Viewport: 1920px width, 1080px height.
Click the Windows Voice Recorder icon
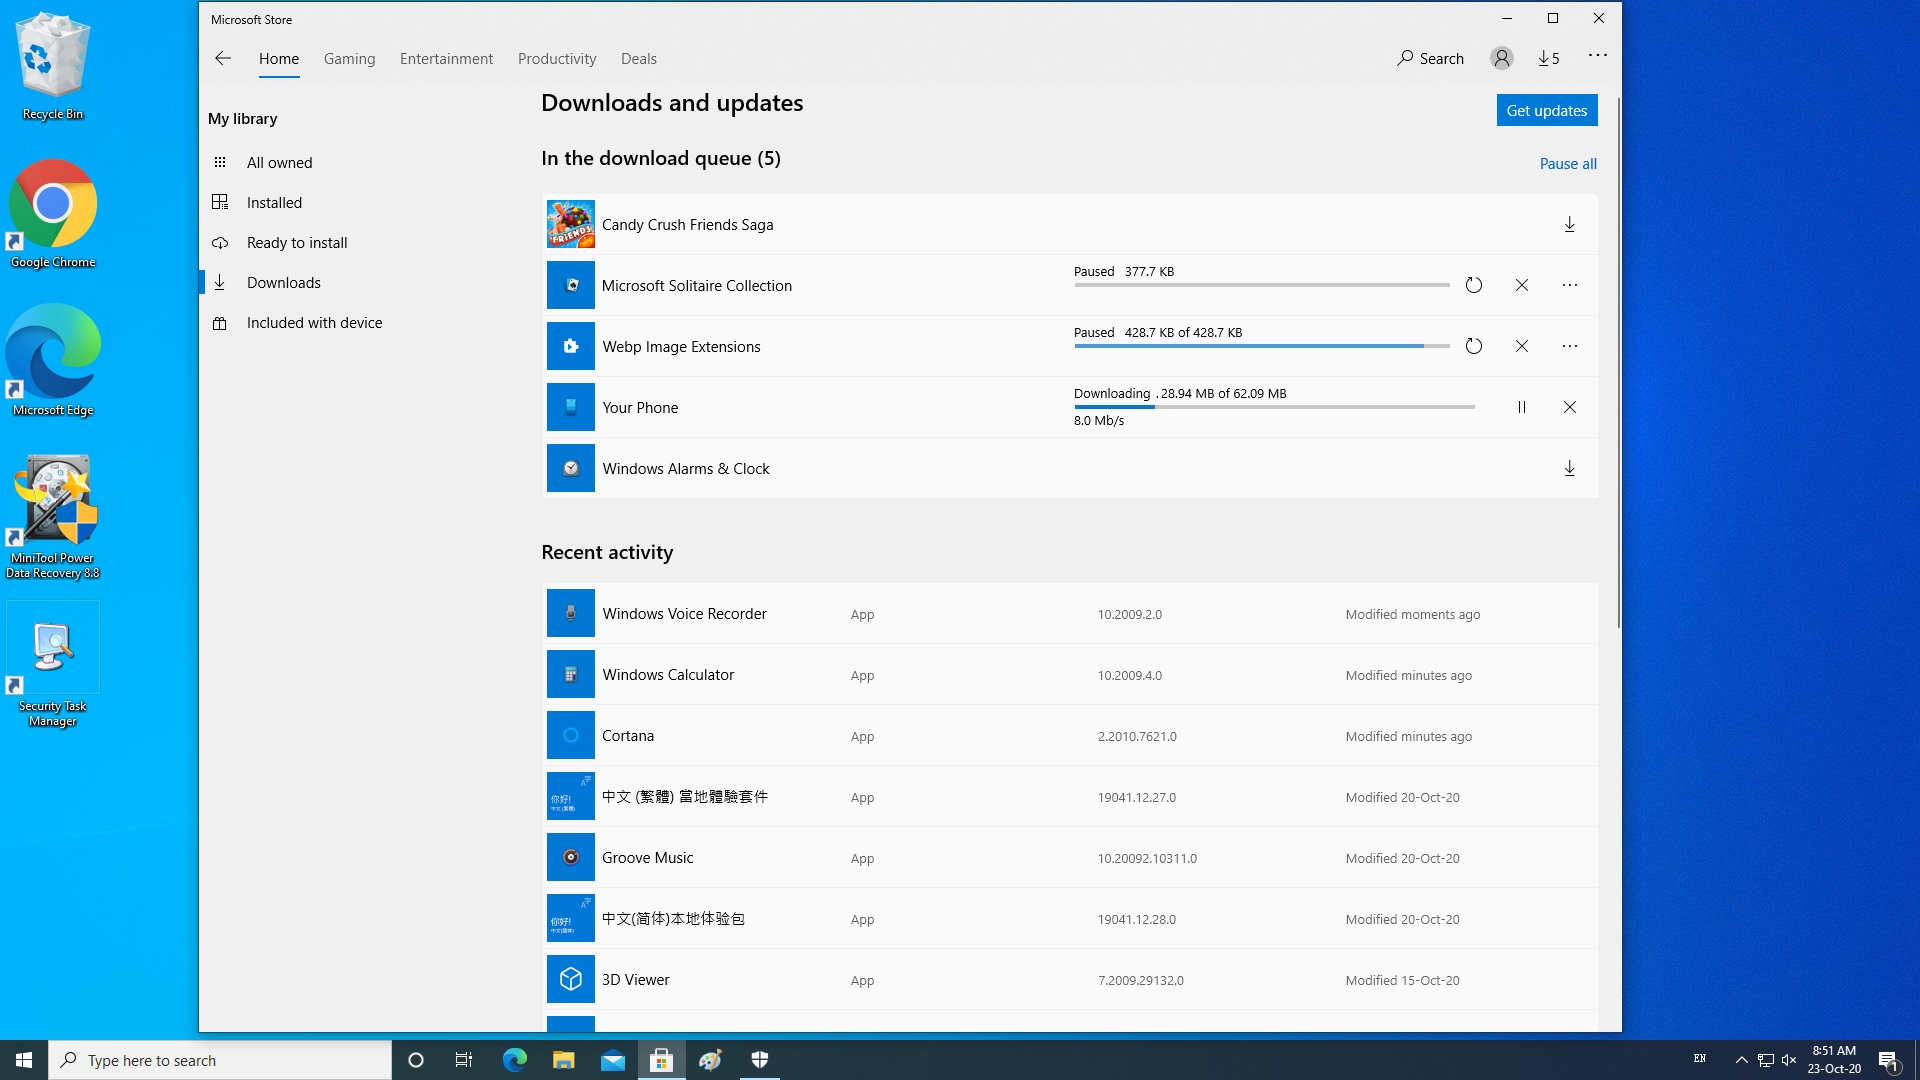coord(570,614)
